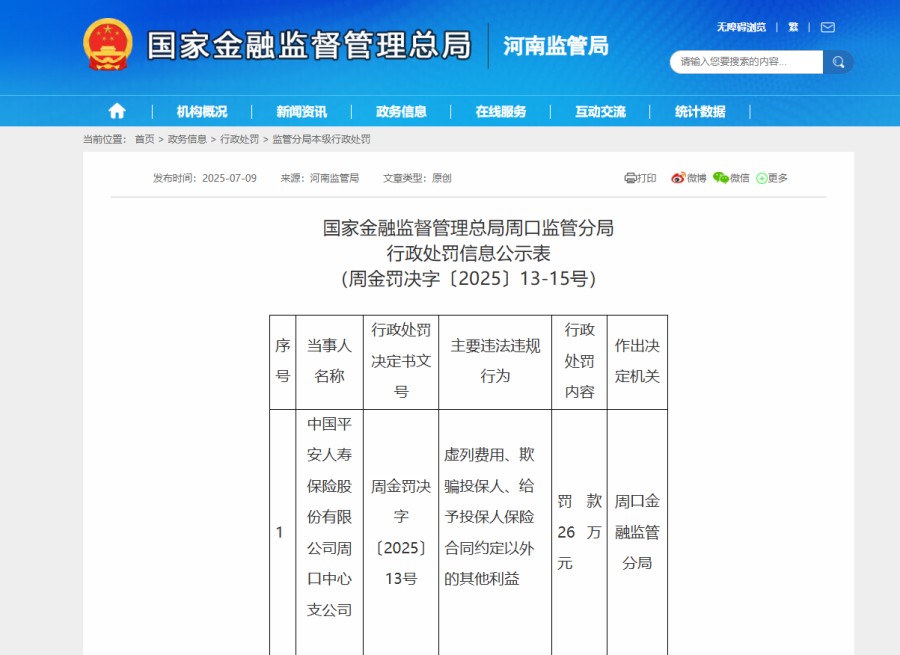Toggle 繁 traditional Chinese display
Screen dimensions: 900x655
point(793,27)
